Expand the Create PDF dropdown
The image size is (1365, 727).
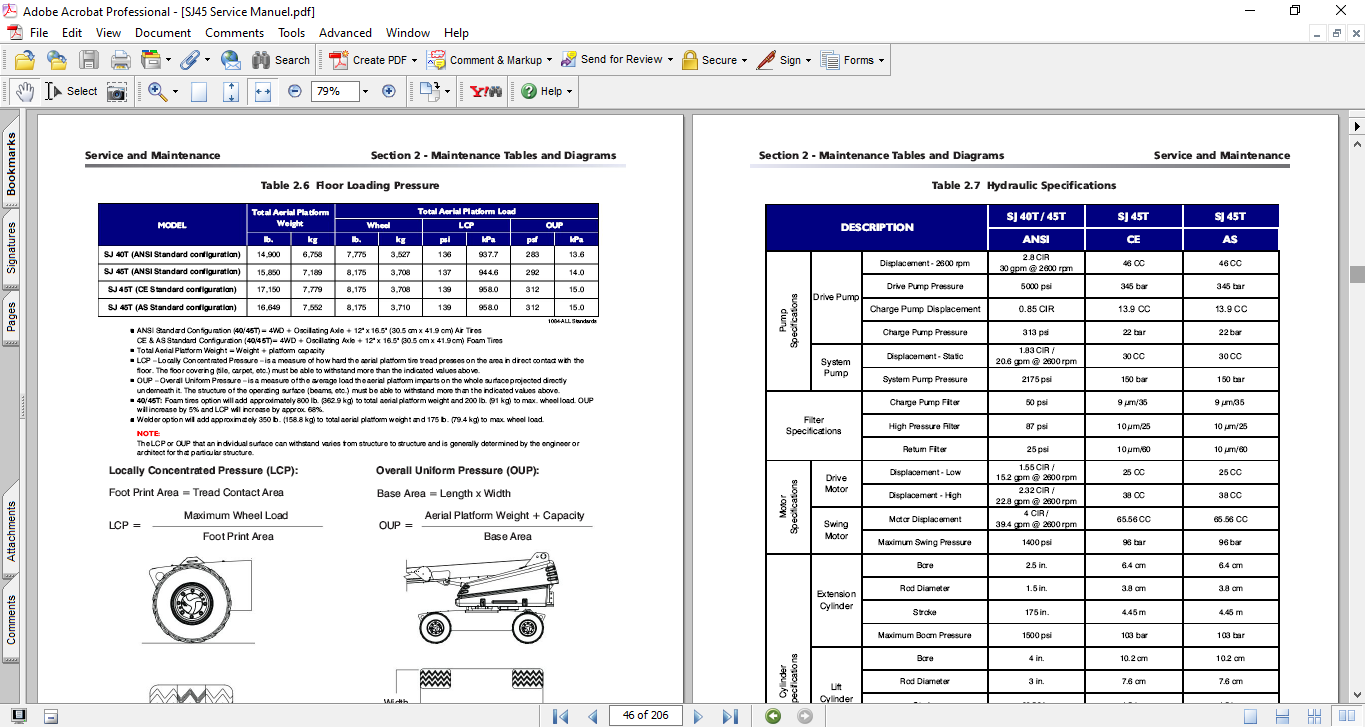coord(415,60)
